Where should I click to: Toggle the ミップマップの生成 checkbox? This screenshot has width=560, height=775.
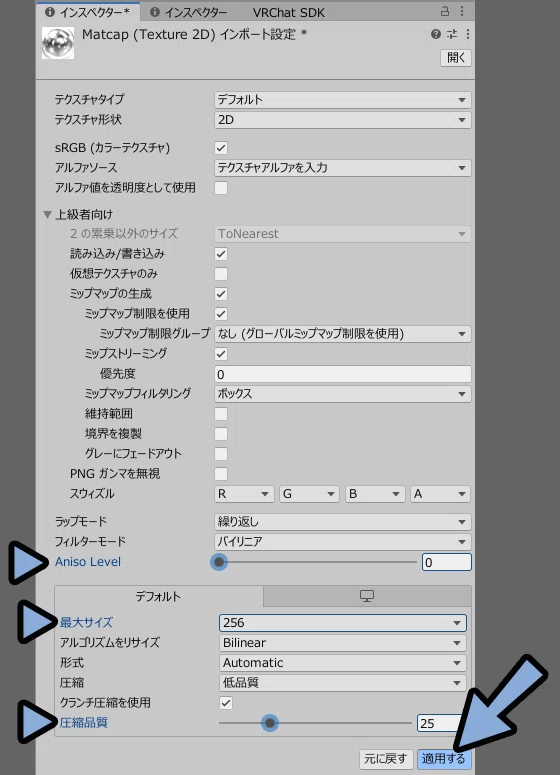pyautogui.click(x=221, y=294)
